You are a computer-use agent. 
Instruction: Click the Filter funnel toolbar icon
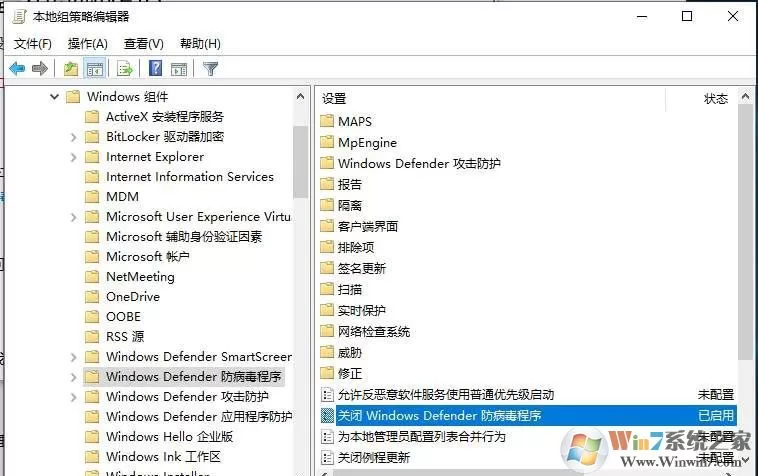[210, 69]
